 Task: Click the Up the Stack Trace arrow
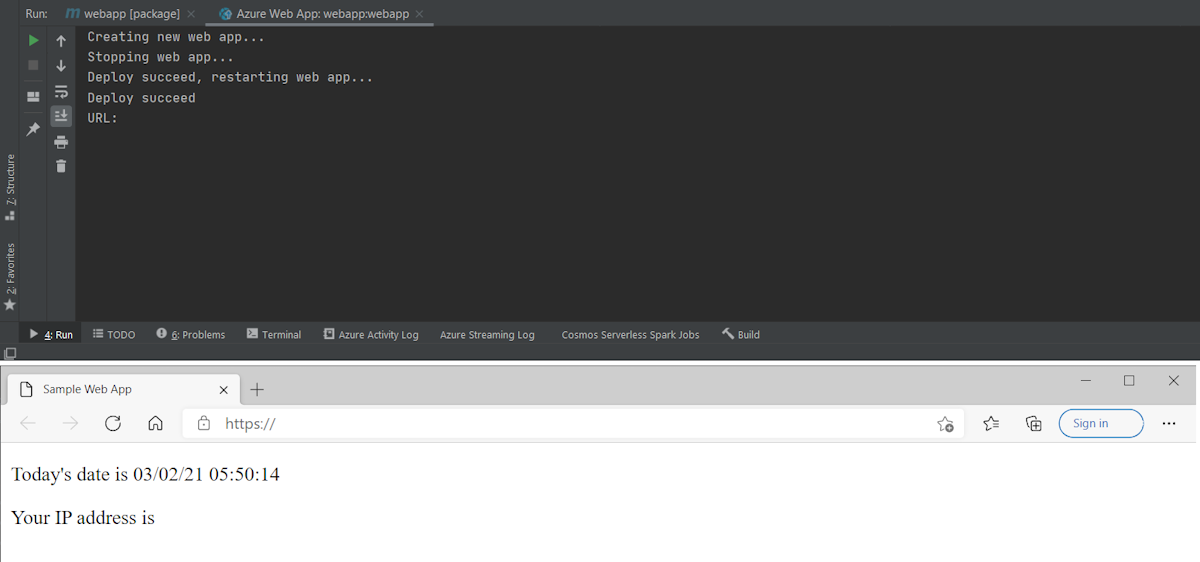pyautogui.click(x=61, y=41)
